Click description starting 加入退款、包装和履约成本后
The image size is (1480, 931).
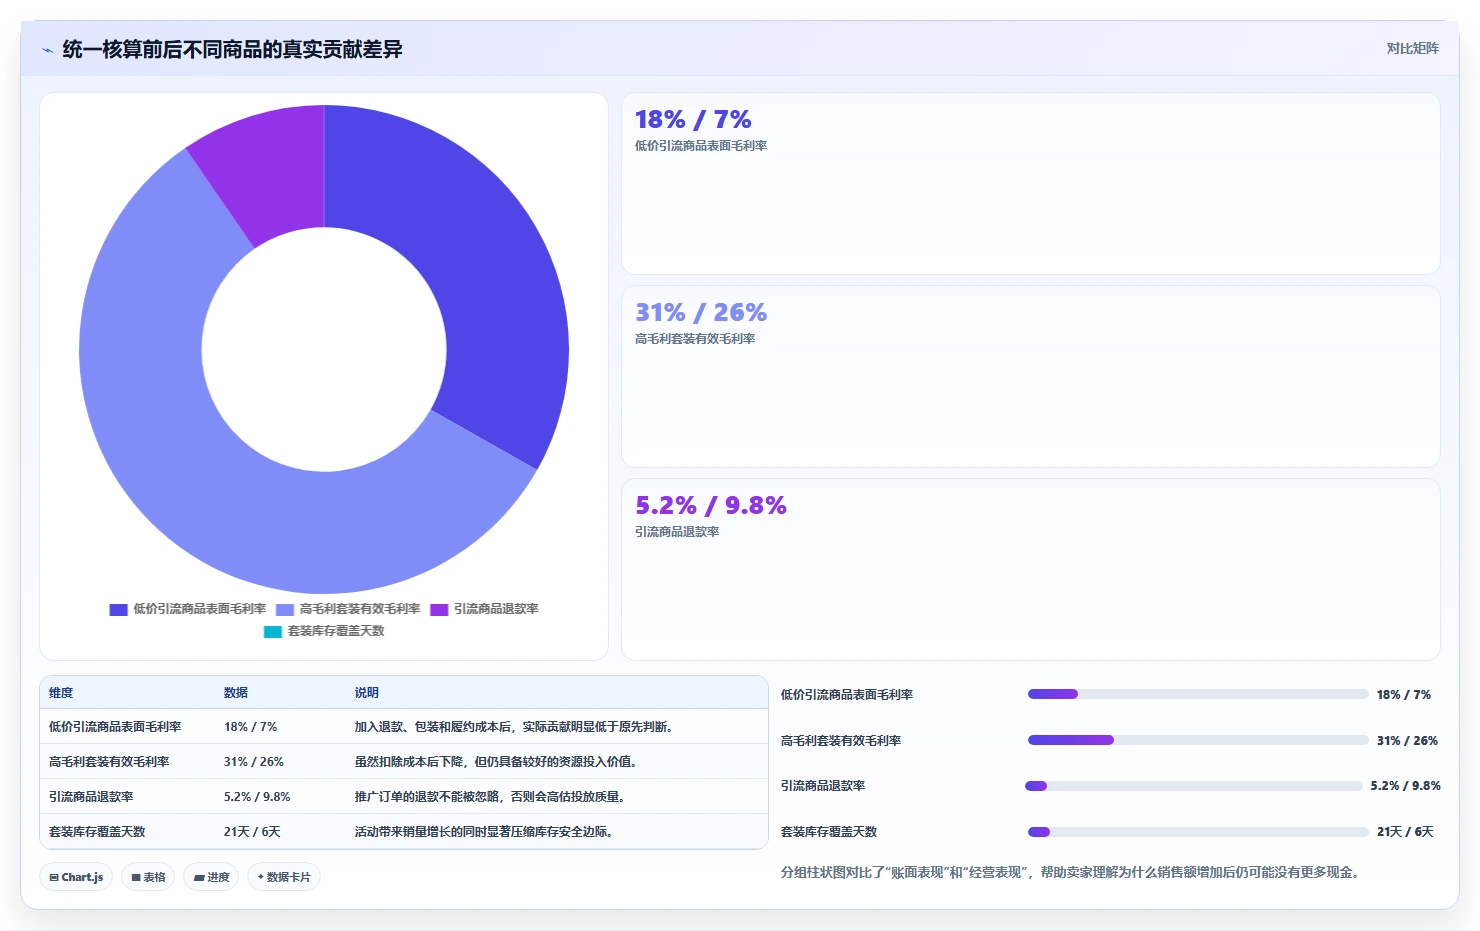517,727
